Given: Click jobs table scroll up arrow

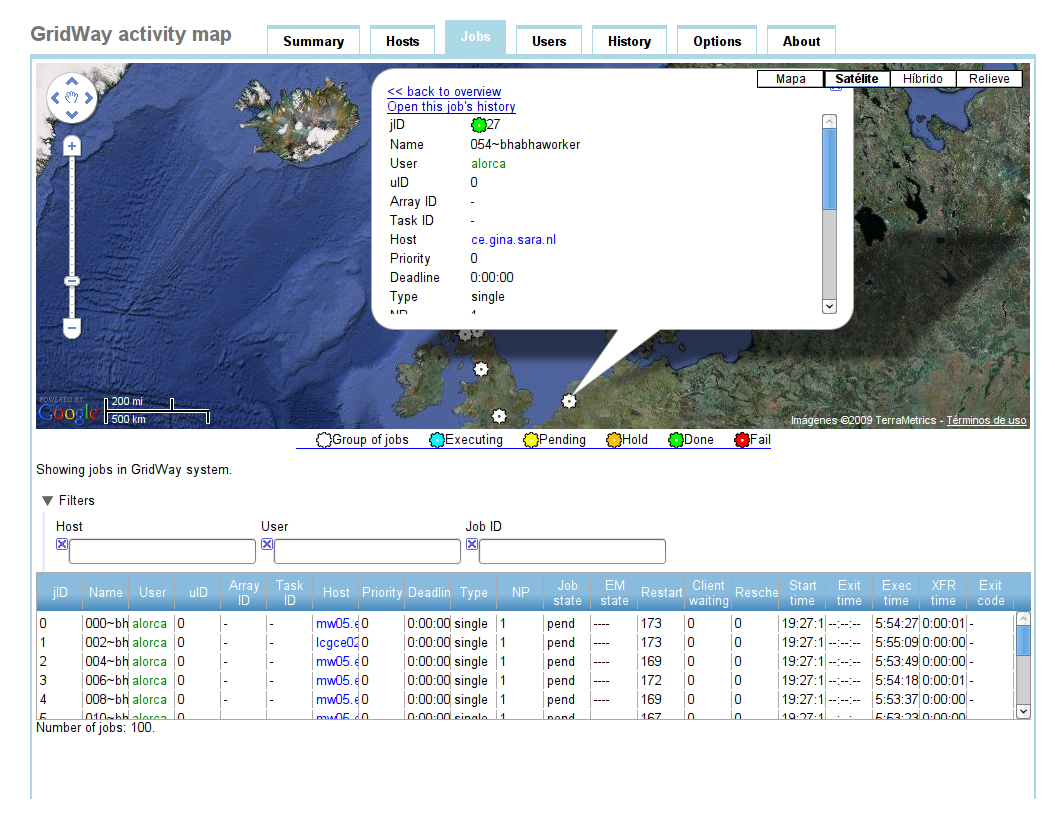Looking at the screenshot, I should (1023, 618).
